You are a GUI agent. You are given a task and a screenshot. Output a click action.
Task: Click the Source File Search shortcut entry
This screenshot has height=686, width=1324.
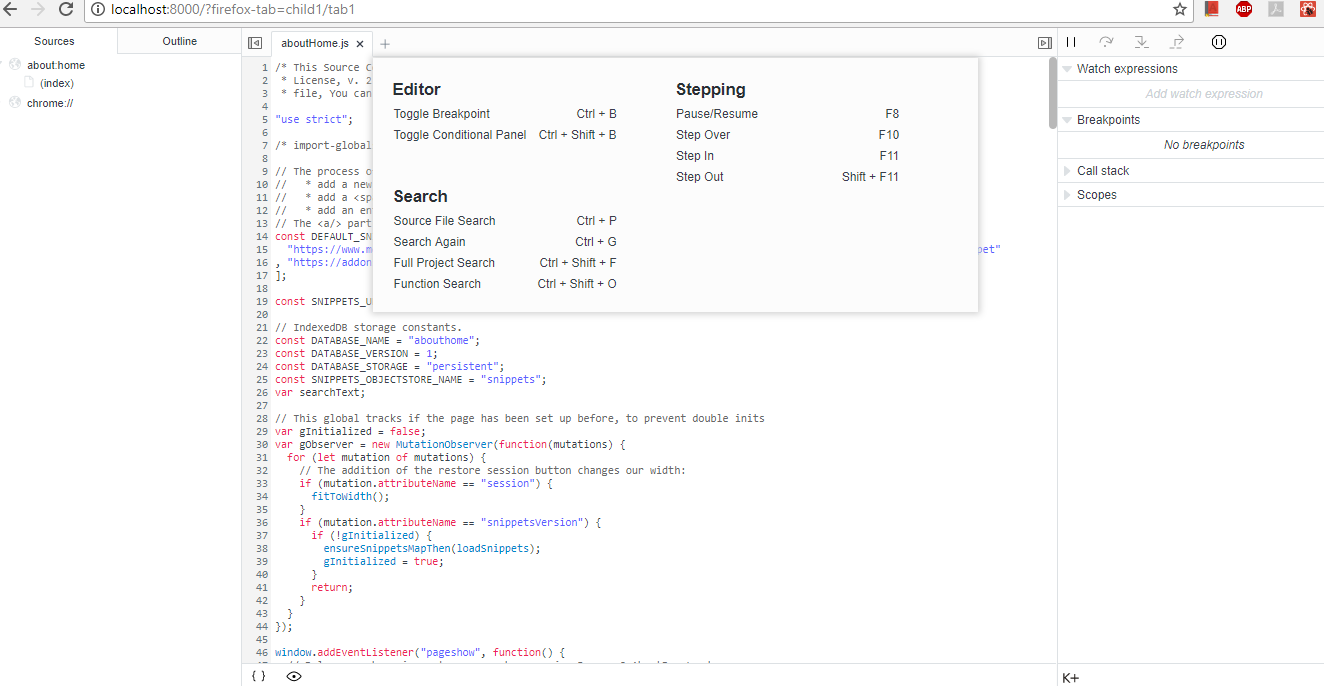point(505,221)
